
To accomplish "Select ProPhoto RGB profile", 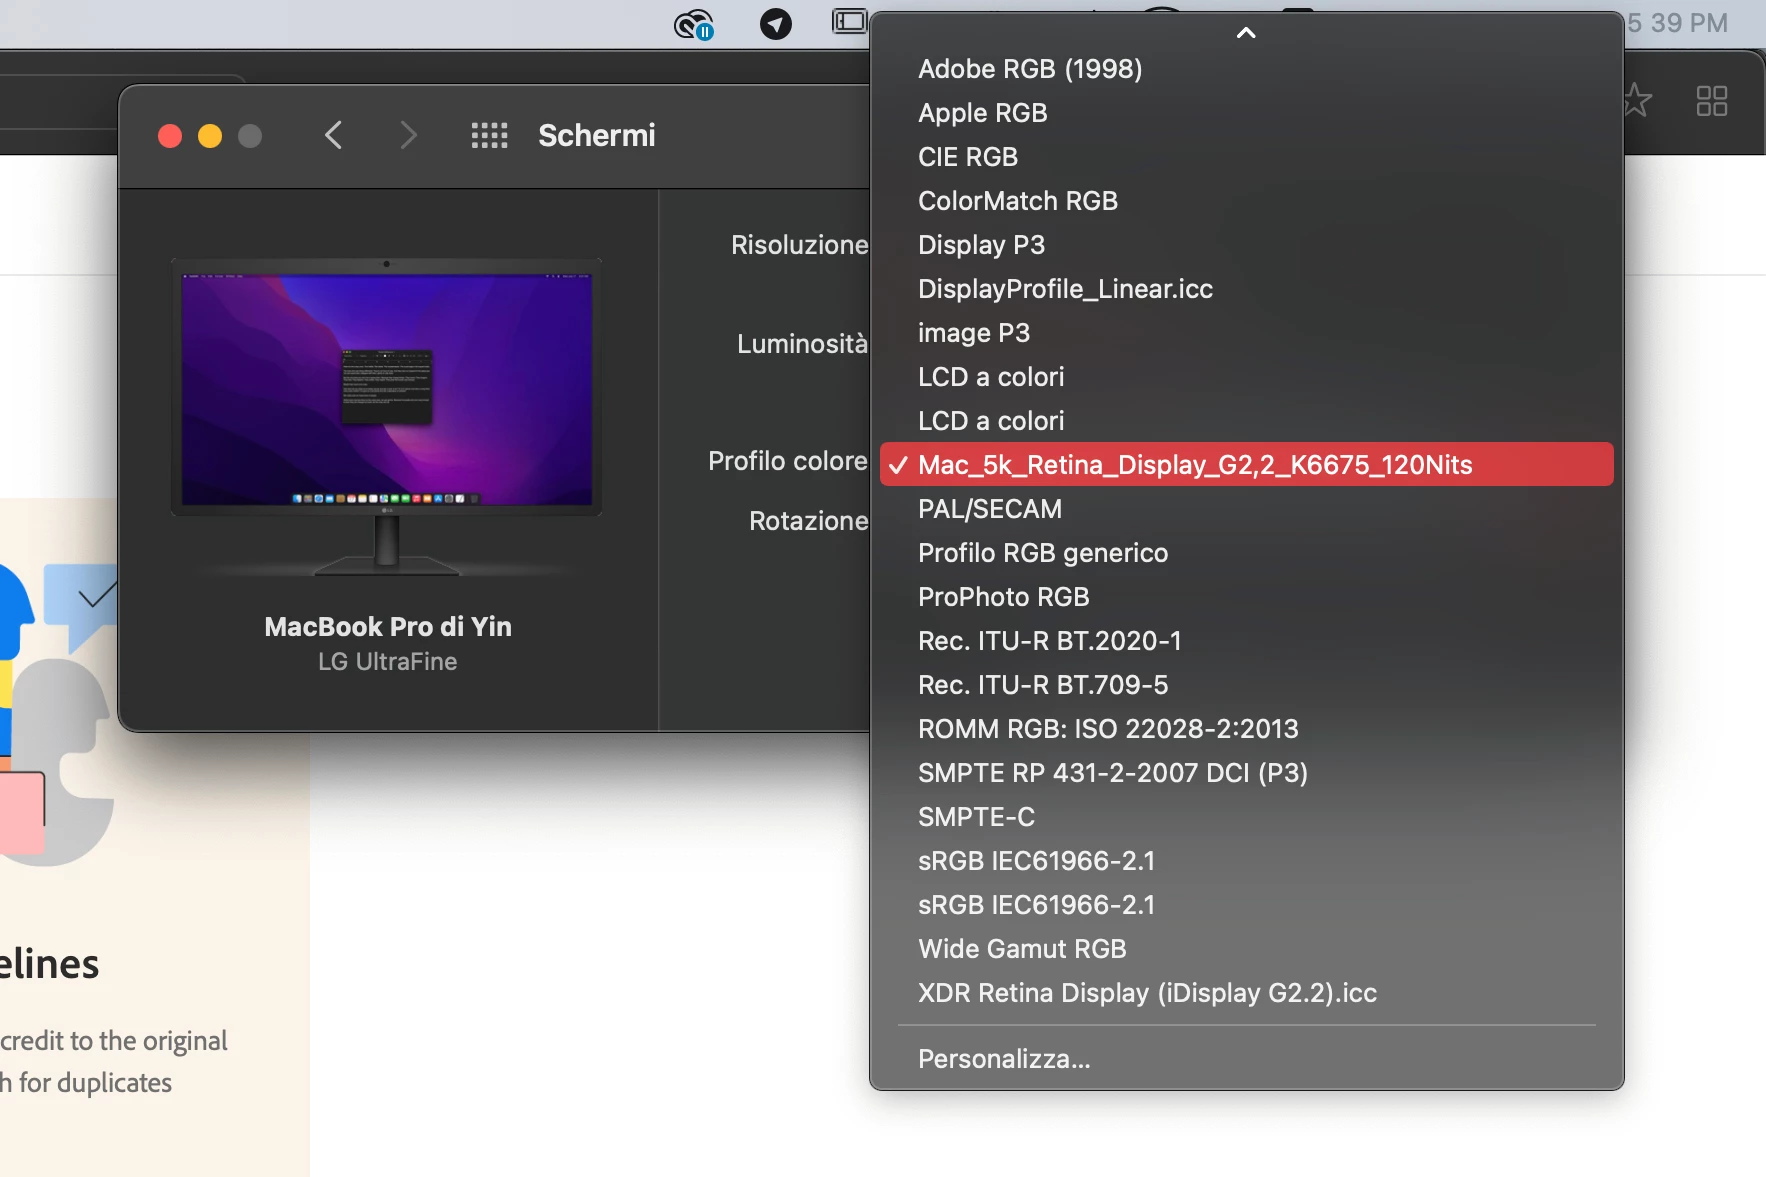I will tap(1246, 597).
